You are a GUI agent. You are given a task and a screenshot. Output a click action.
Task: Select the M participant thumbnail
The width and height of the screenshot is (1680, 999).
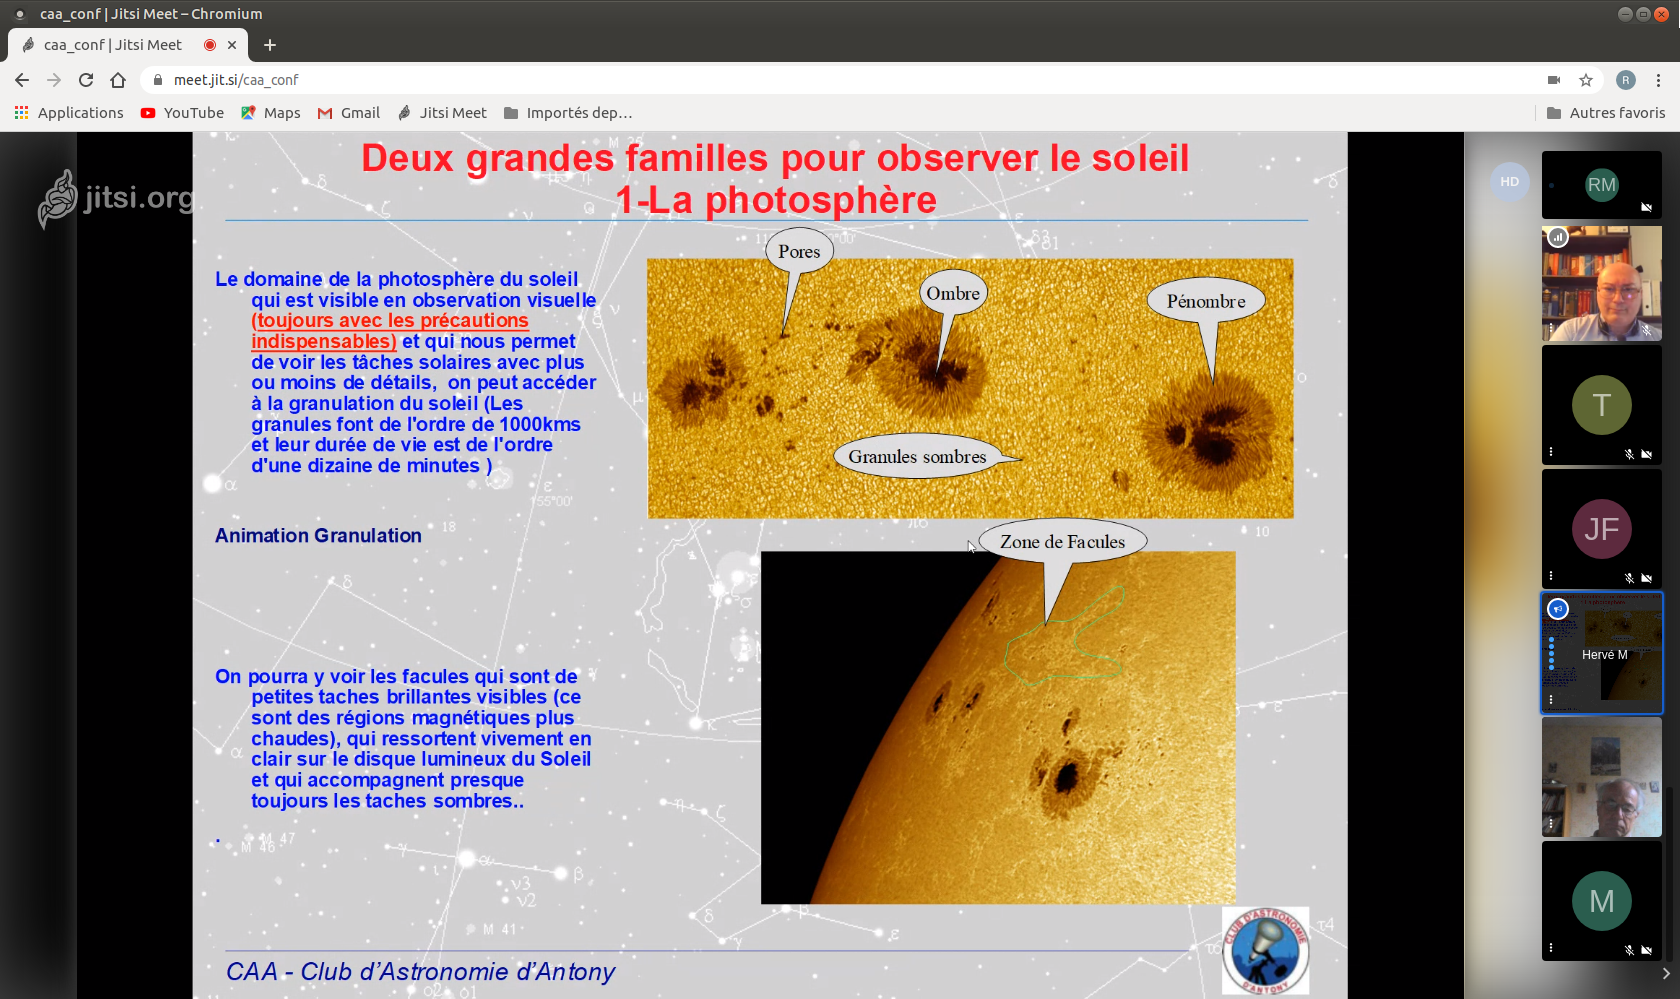(x=1602, y=901)
